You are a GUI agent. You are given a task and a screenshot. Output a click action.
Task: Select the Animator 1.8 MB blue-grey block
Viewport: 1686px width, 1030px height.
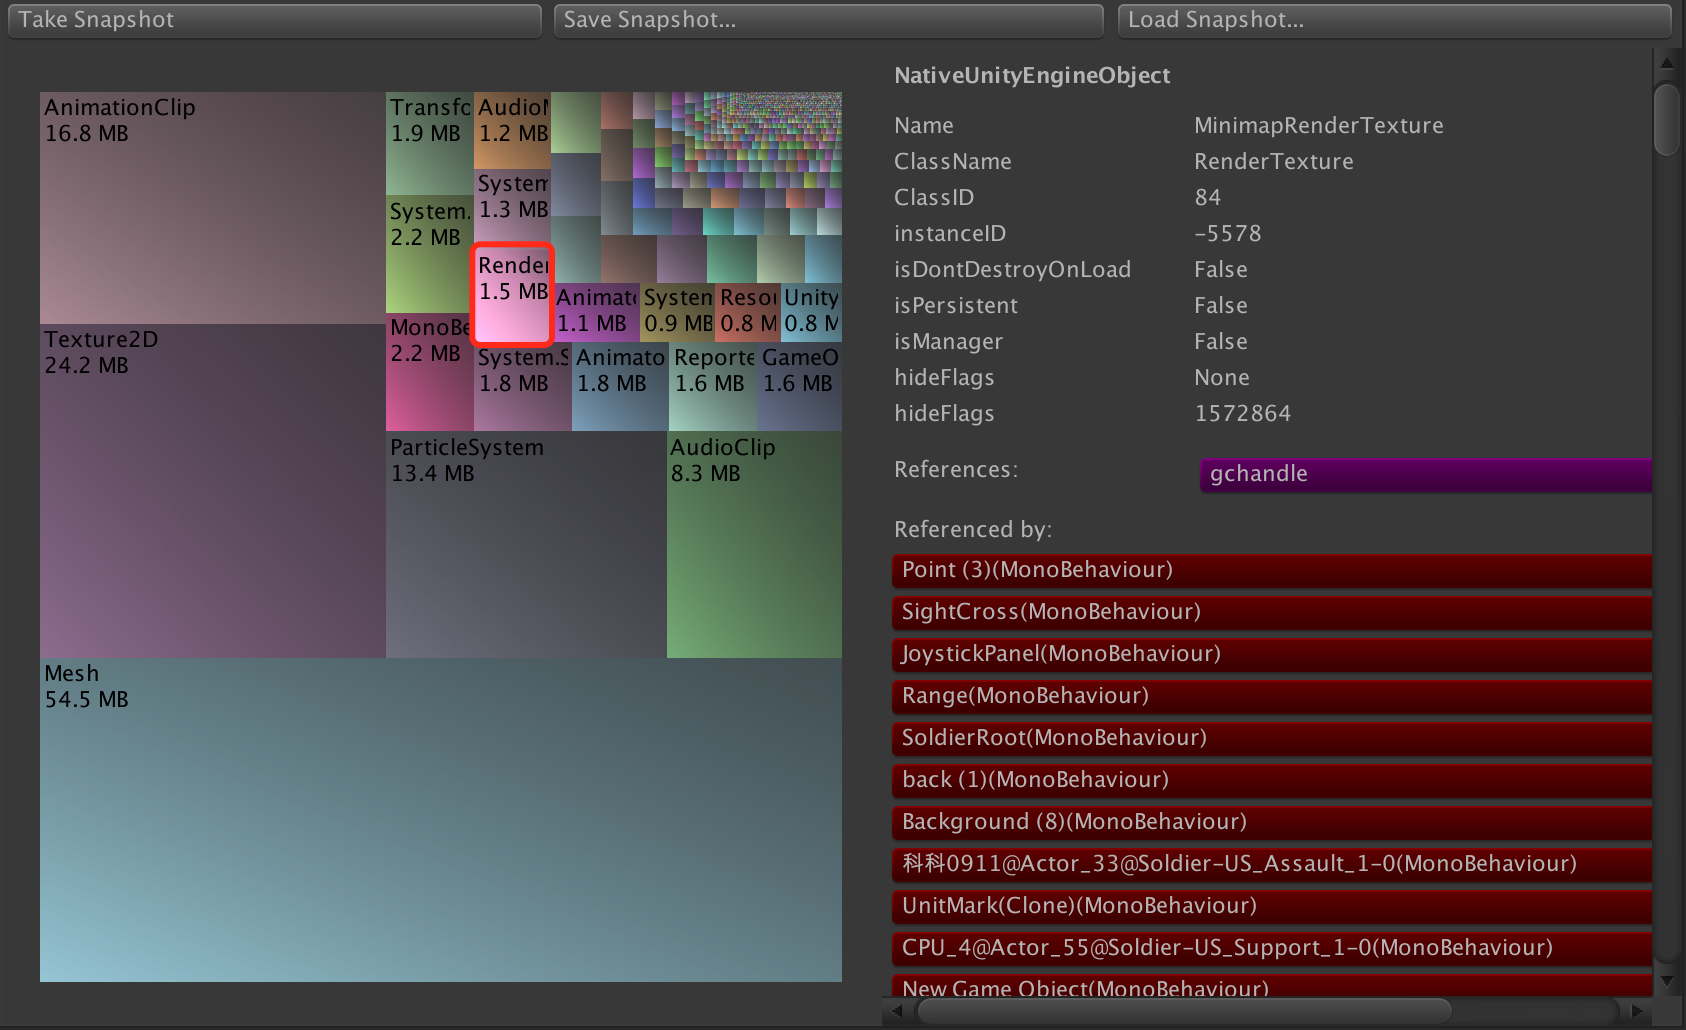pyautogui.click(x=620, y=387)
